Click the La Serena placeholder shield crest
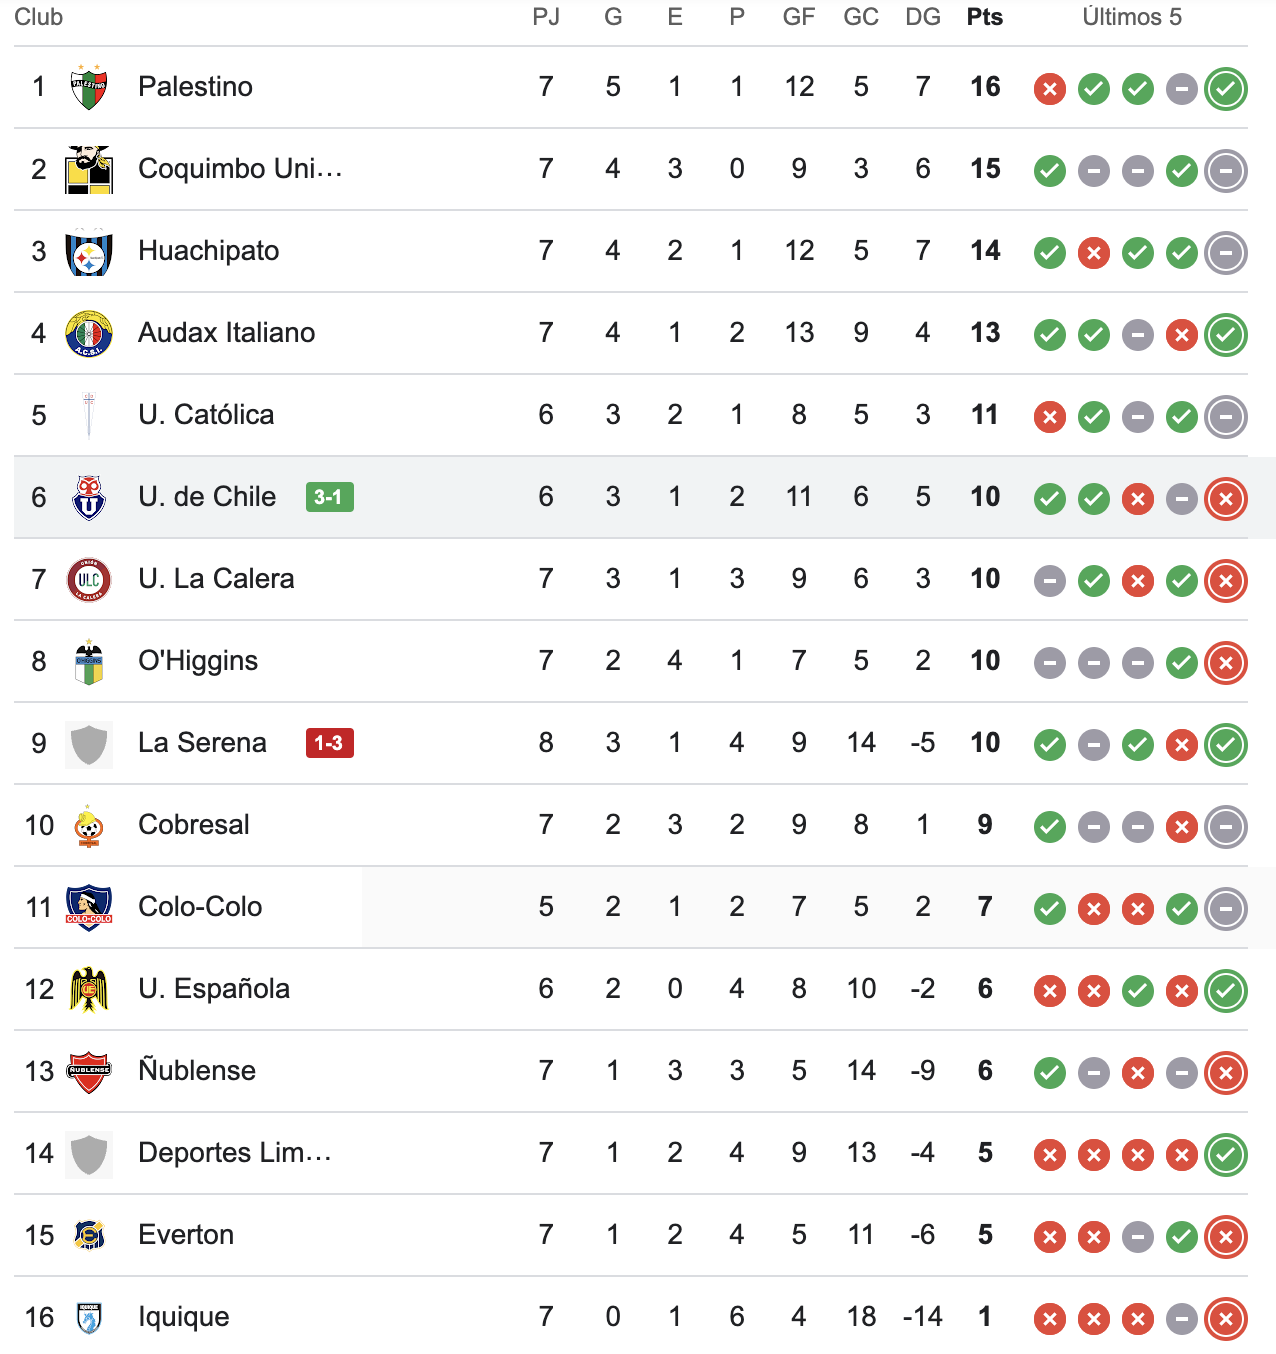 (x=89, y=744)
